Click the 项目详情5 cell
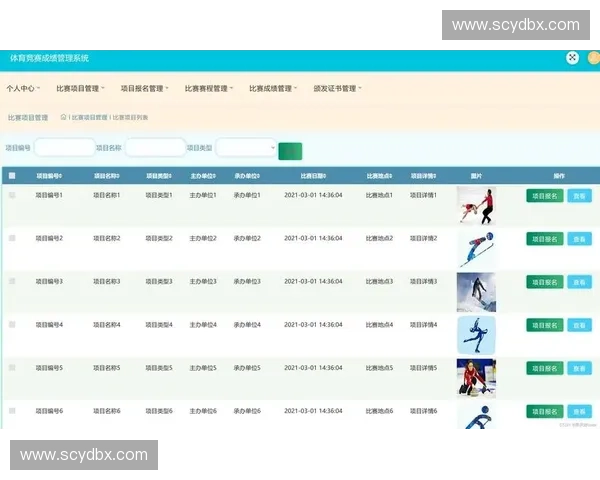 click(x=424, y=368)
